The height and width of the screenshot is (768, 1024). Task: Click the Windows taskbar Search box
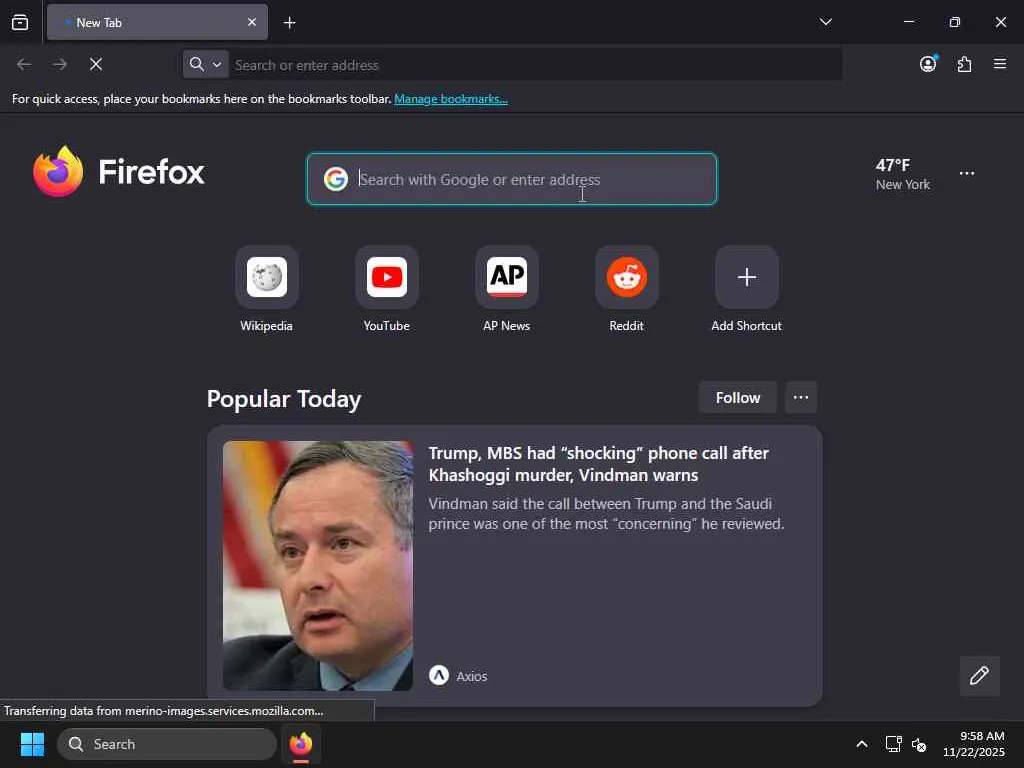point(167,744)
